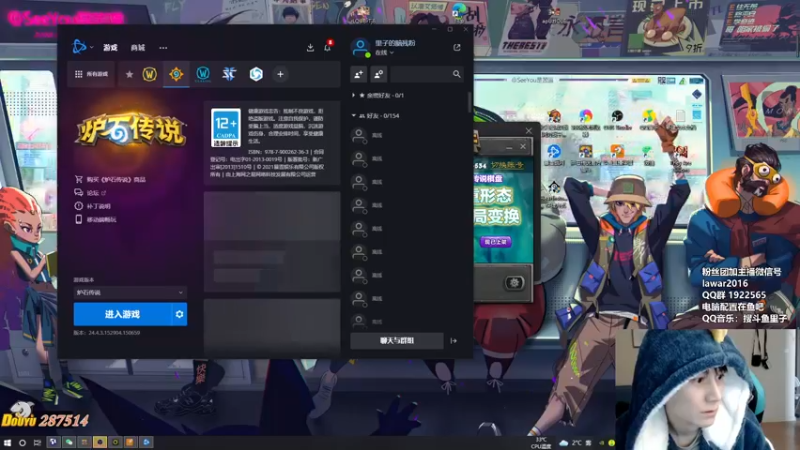The height and width of the screenshot is (450, 800).
Task: Open the game version dropdown
Action: tap(130, 292)
